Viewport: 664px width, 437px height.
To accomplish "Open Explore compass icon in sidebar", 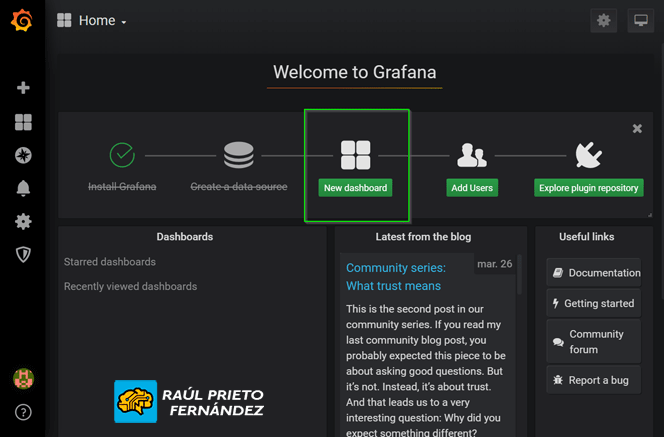I will (x=23, y=155).
